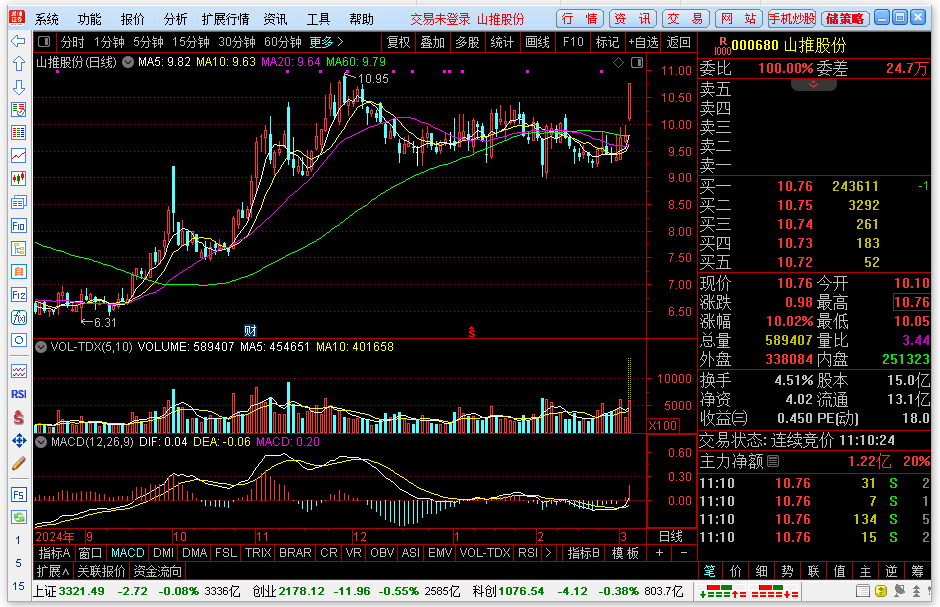Click the satellite dish icon in status bar
The width and height of the screenshot is (940, 607).
point(899,591)
